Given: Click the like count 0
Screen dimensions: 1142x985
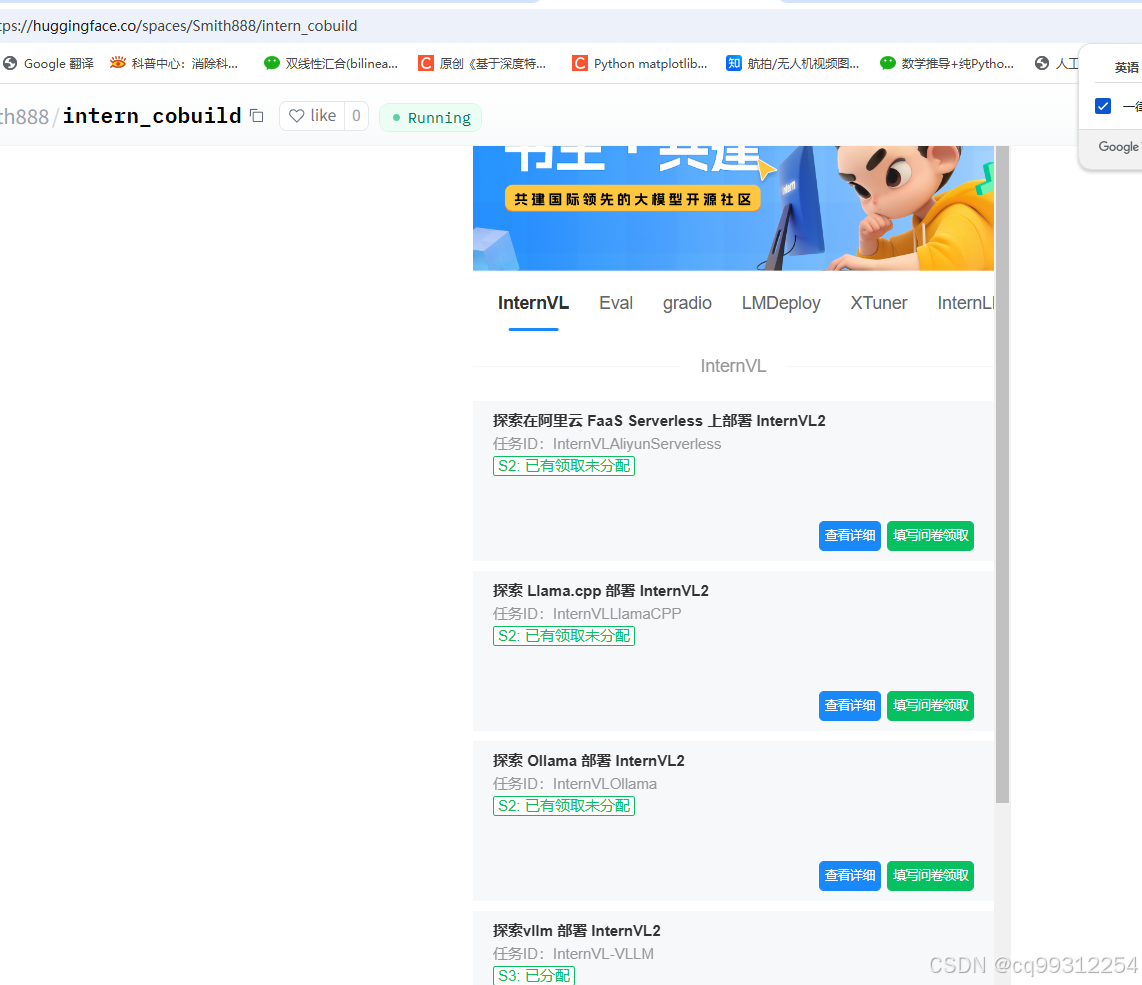Looking at the screenshot, I should tap(356, 116).
